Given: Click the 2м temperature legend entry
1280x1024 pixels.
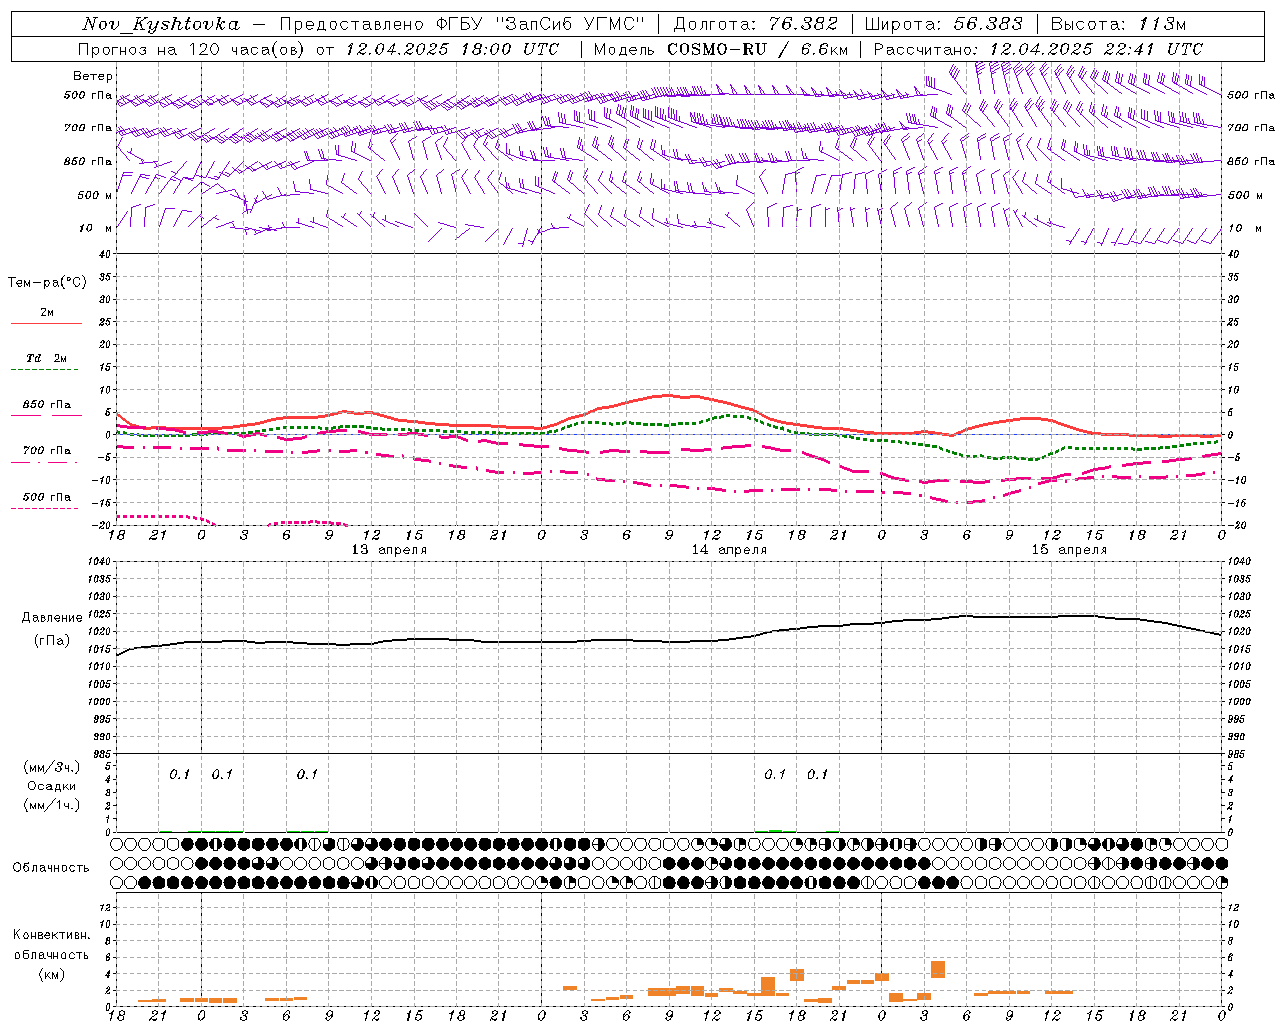Looking at the screenshot, I should pos(47,312).
